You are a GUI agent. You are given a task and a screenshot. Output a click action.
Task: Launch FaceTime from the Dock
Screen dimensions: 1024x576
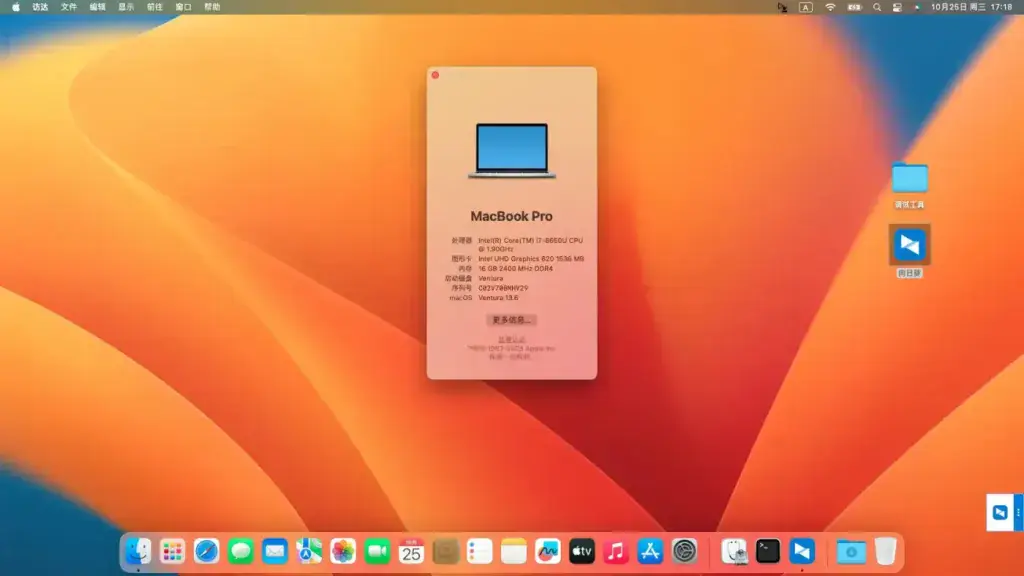click(x=377, y=552)
